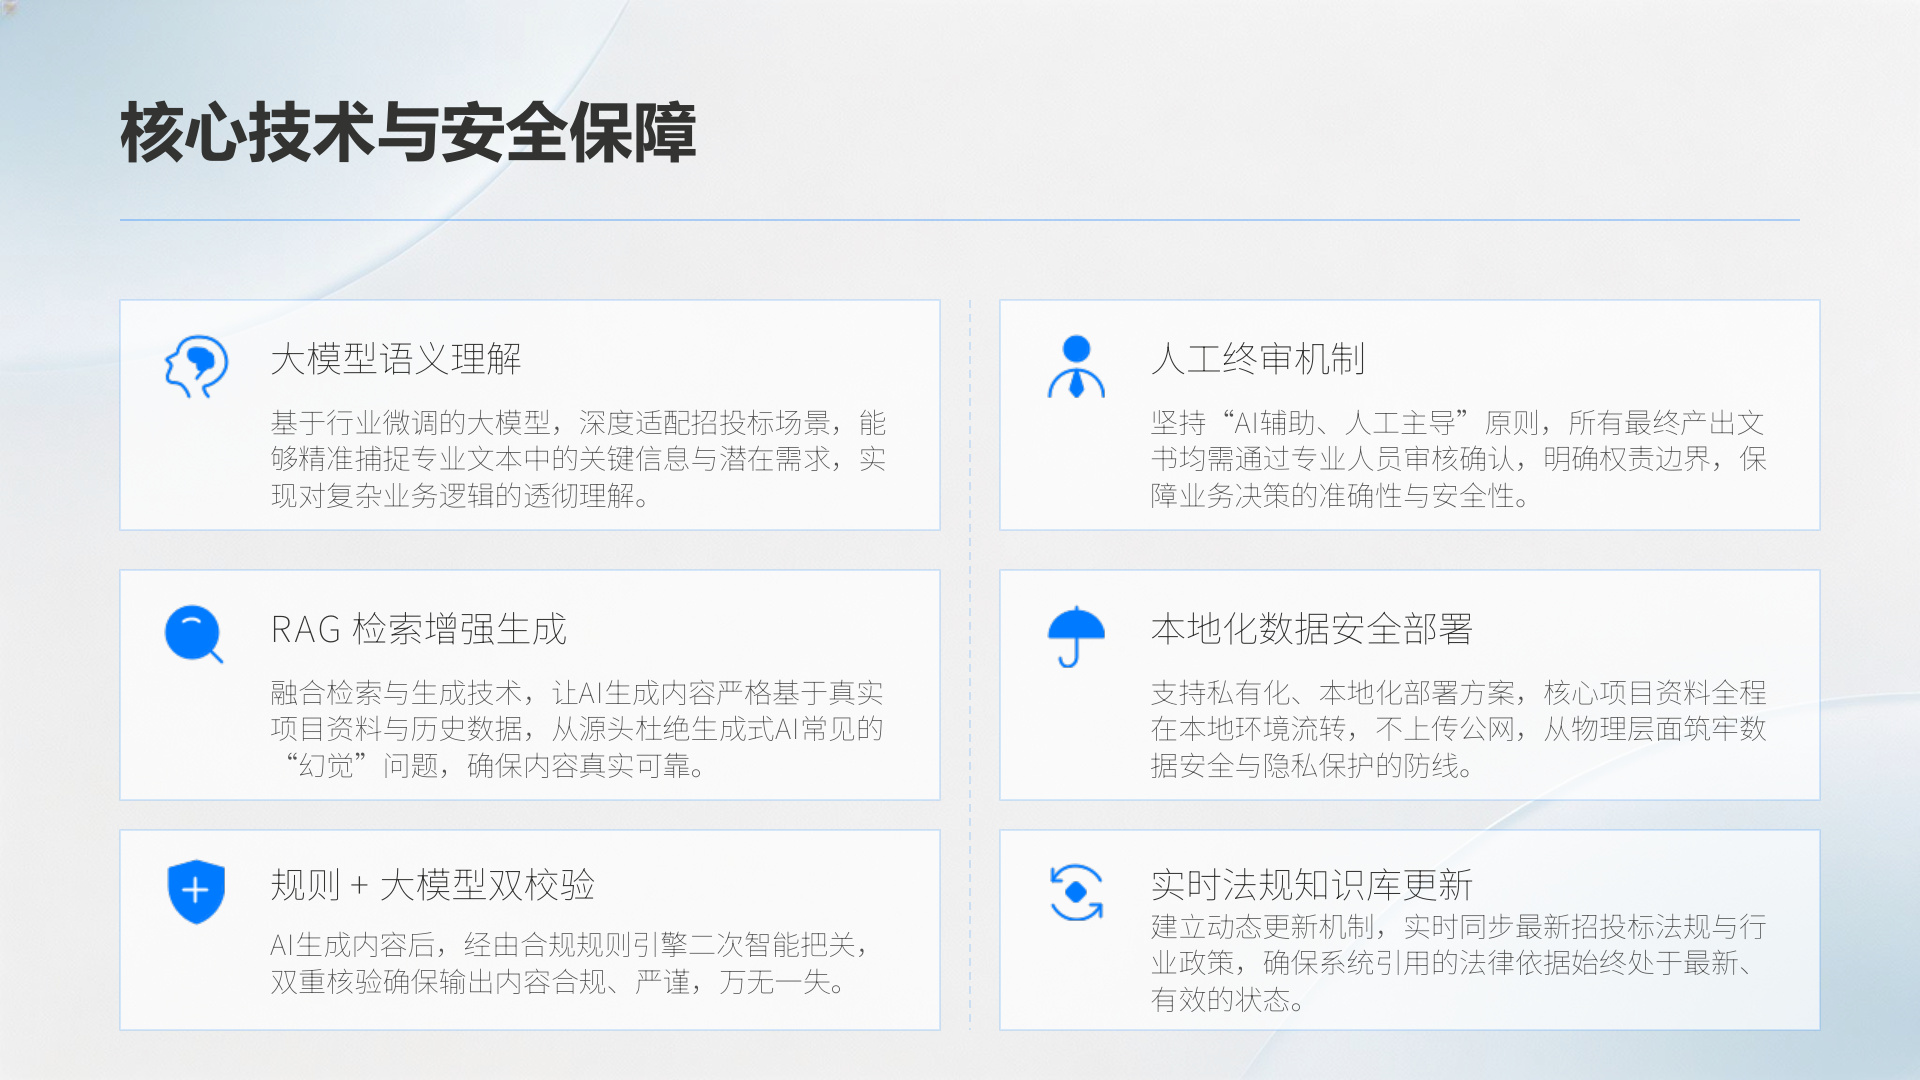
Task: Select the slide title 核心技术与安全保障
Action: point(408,132)
